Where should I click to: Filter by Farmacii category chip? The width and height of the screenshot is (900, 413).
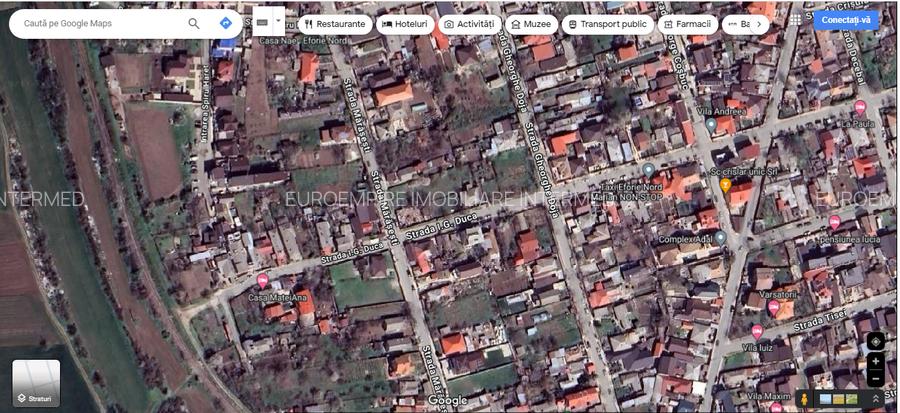(686, 24)
